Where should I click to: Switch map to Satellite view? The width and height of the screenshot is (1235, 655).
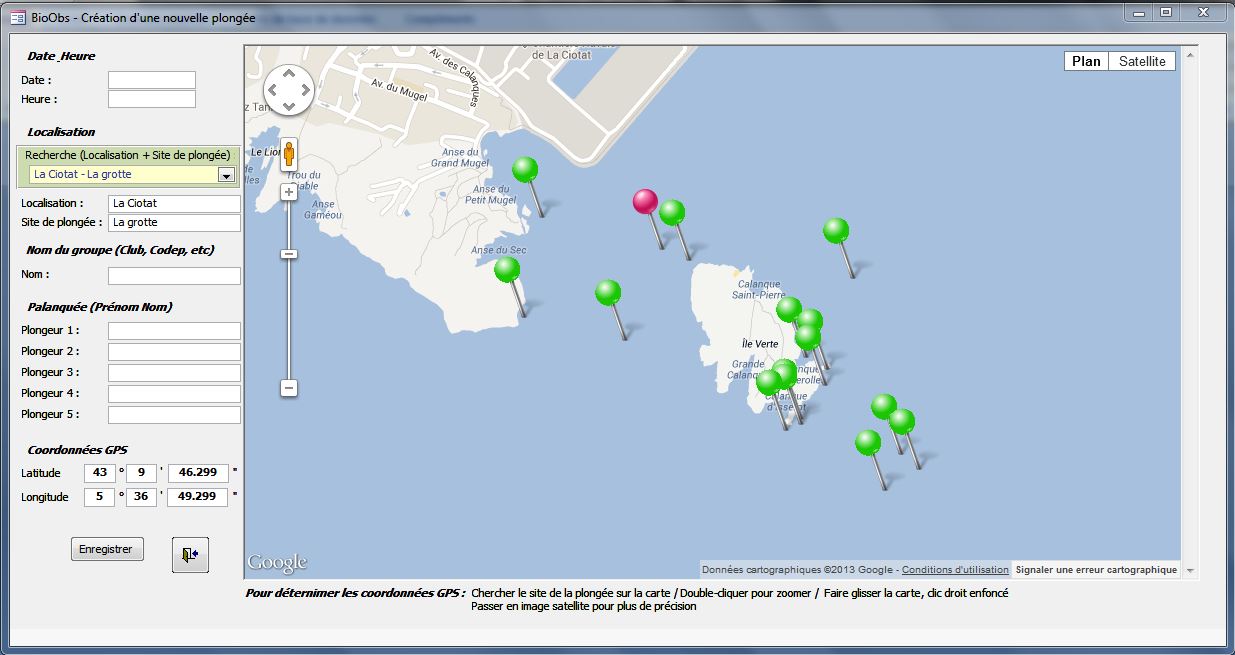[1142, 61]
